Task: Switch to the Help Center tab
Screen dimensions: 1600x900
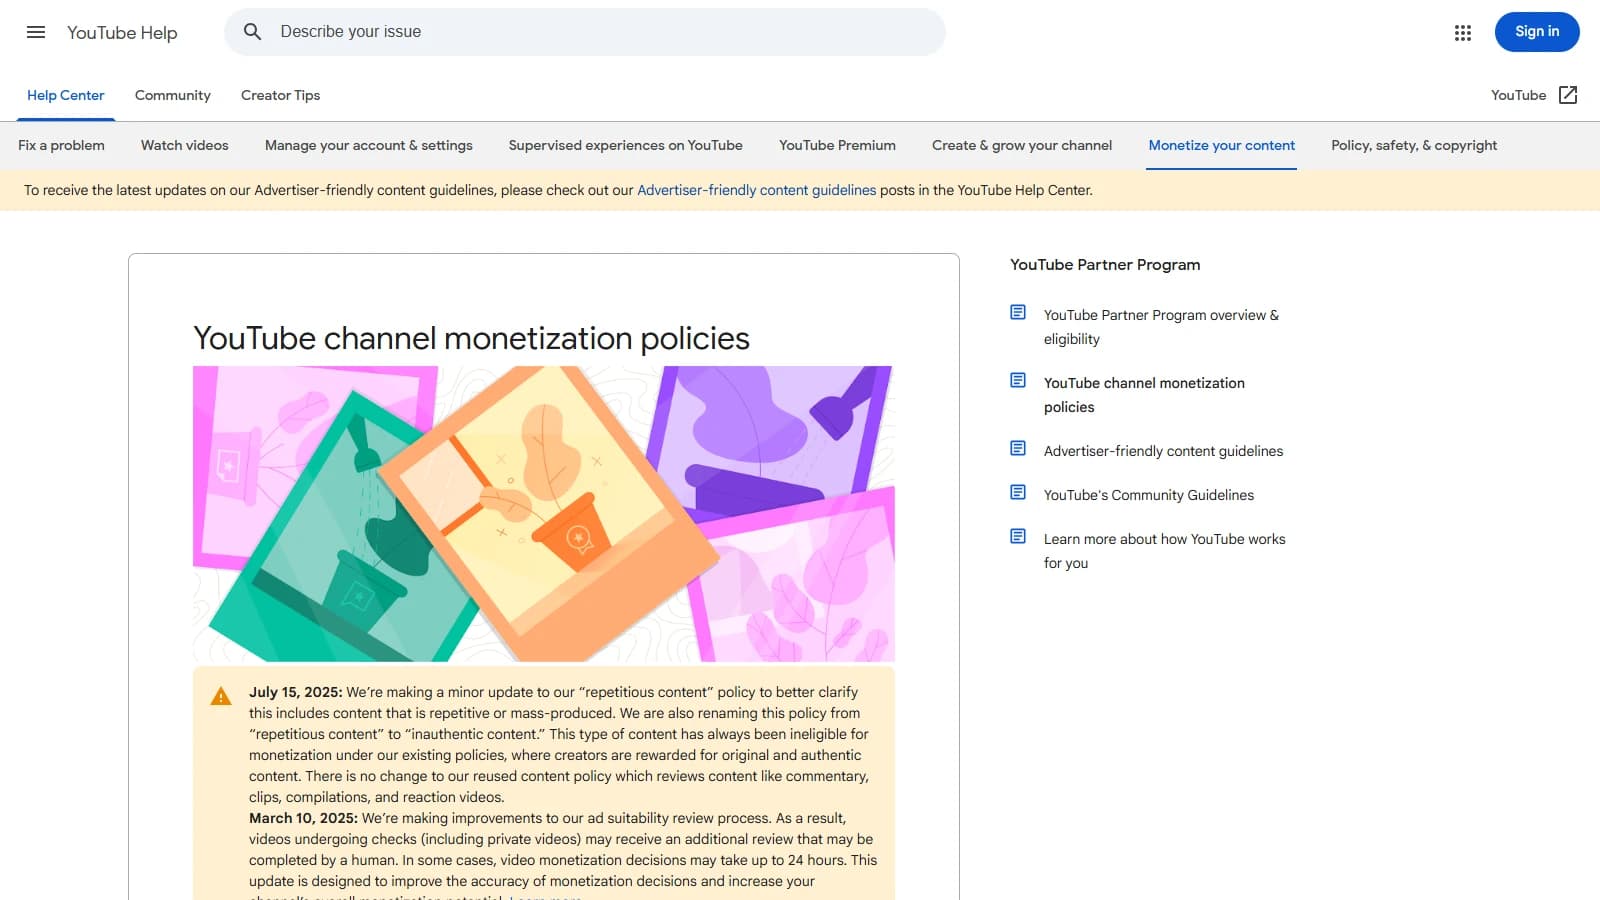Action: (x=65, y=95)
